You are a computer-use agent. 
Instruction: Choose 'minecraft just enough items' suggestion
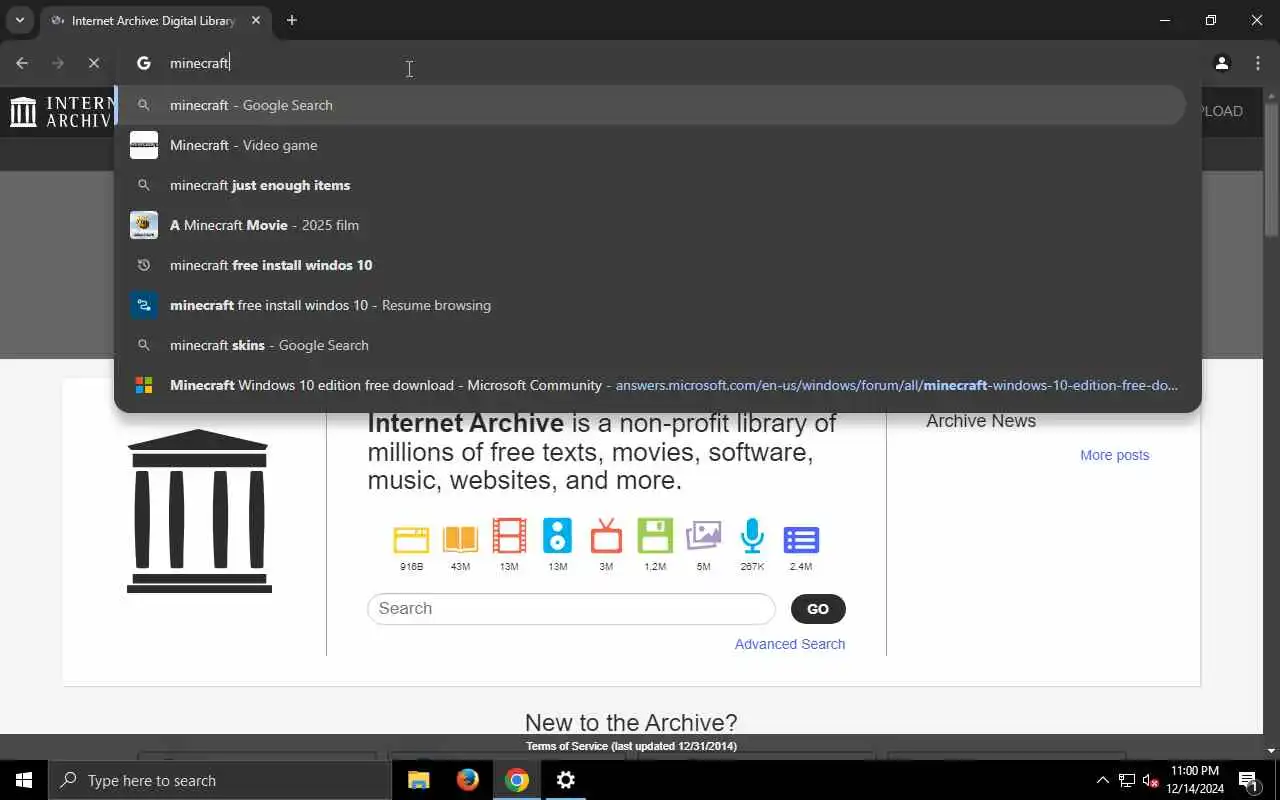point(652,185)
